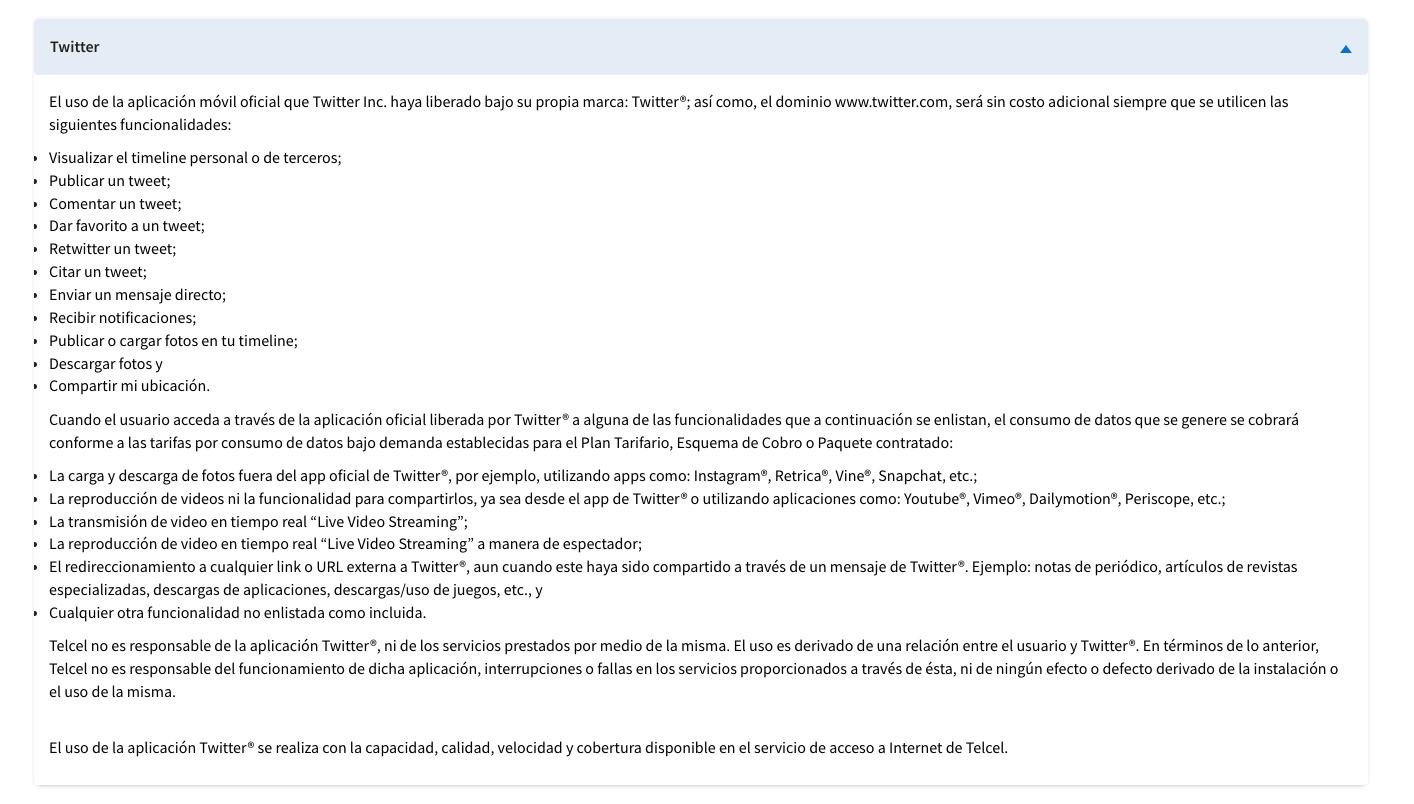The width and height of the screenshot is (1414, 804).
Task: Click the www.twitter.com domain text
Action: 892,102
